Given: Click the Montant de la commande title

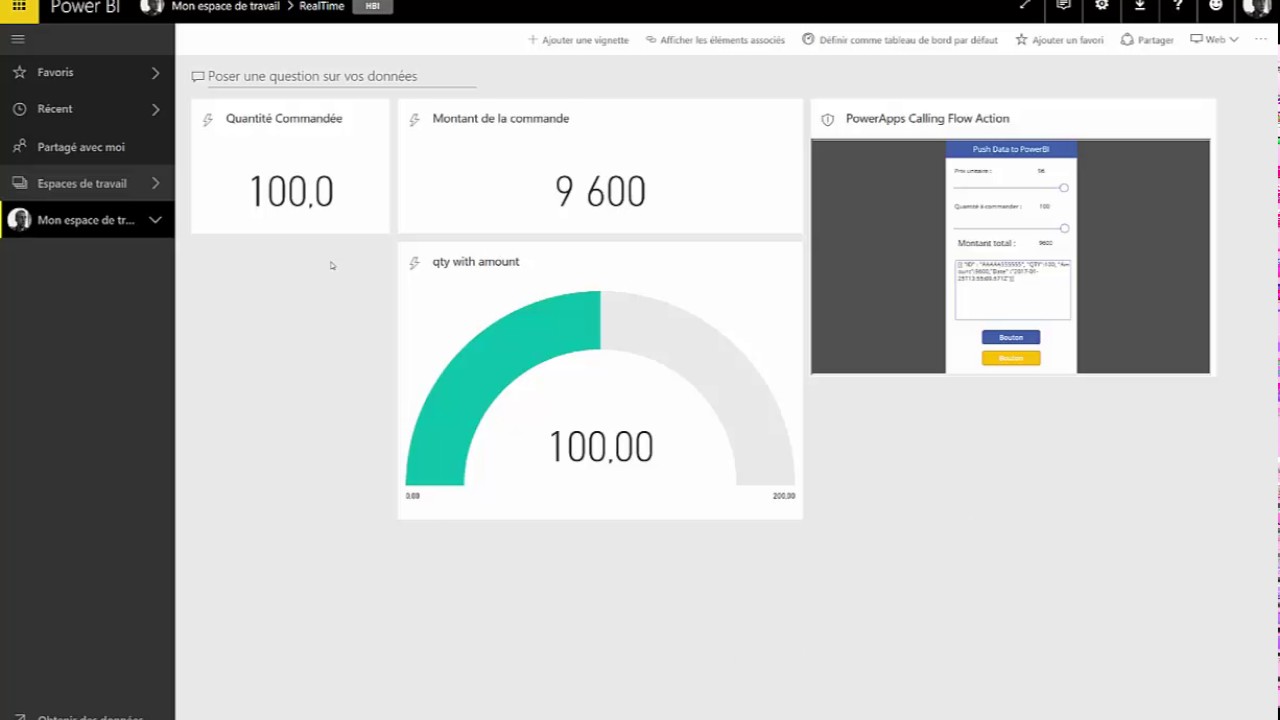Looking at the screenshot, I should pyautogui.click(x=501, y=118).
